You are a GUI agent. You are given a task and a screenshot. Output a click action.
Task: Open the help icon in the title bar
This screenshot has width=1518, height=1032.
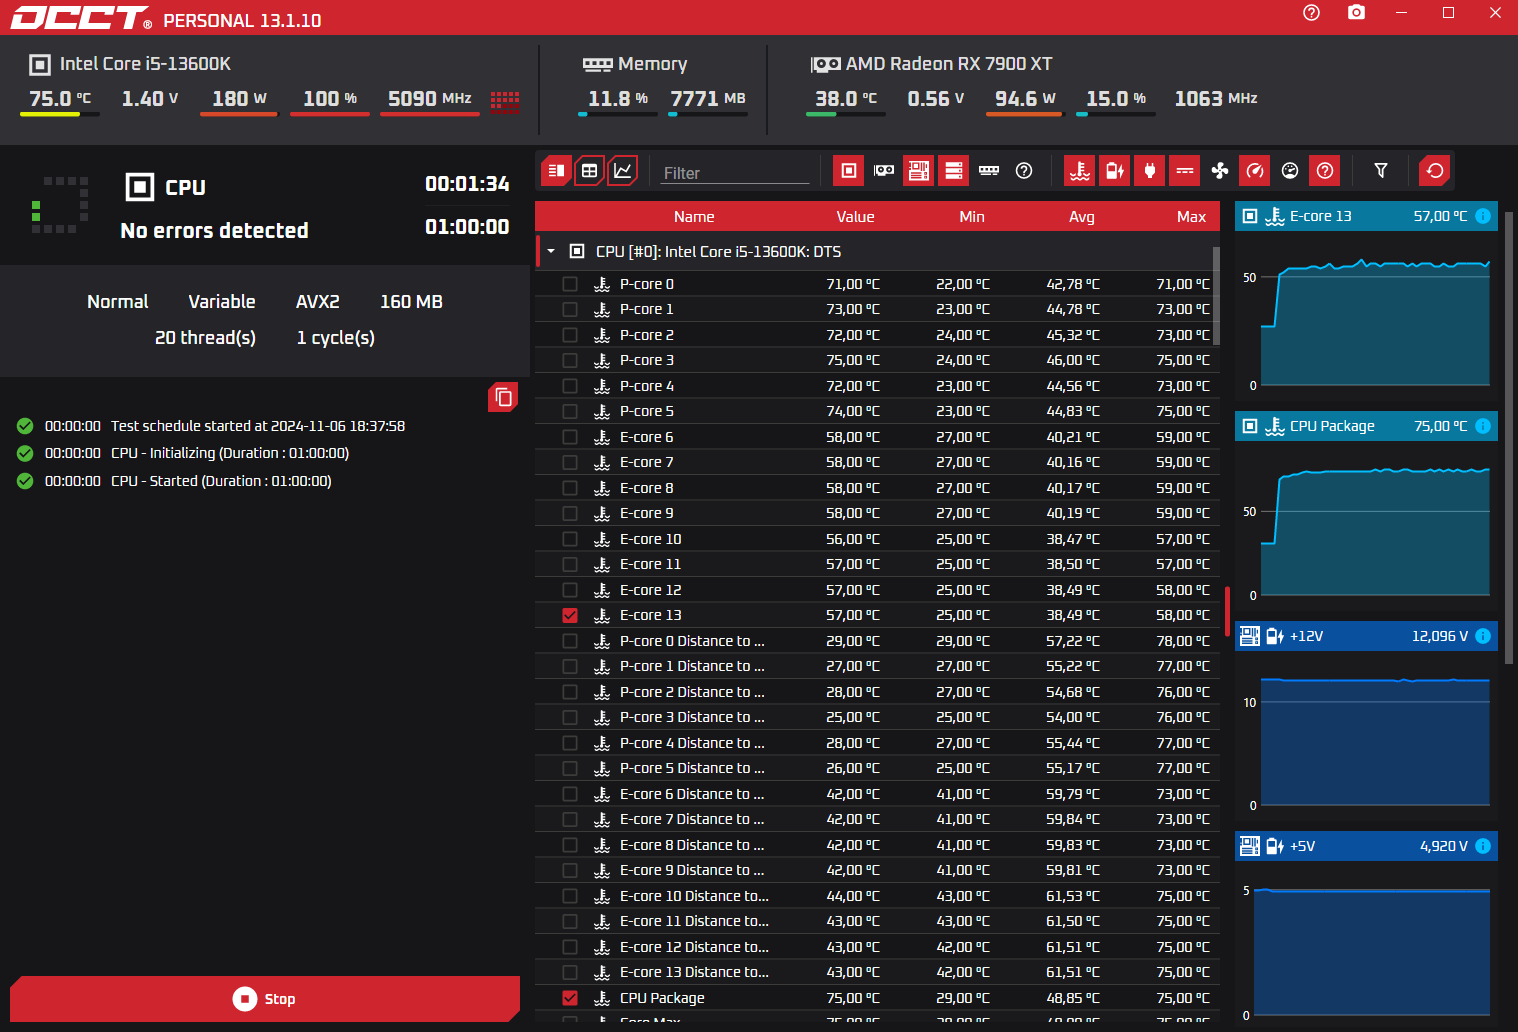1312,13
